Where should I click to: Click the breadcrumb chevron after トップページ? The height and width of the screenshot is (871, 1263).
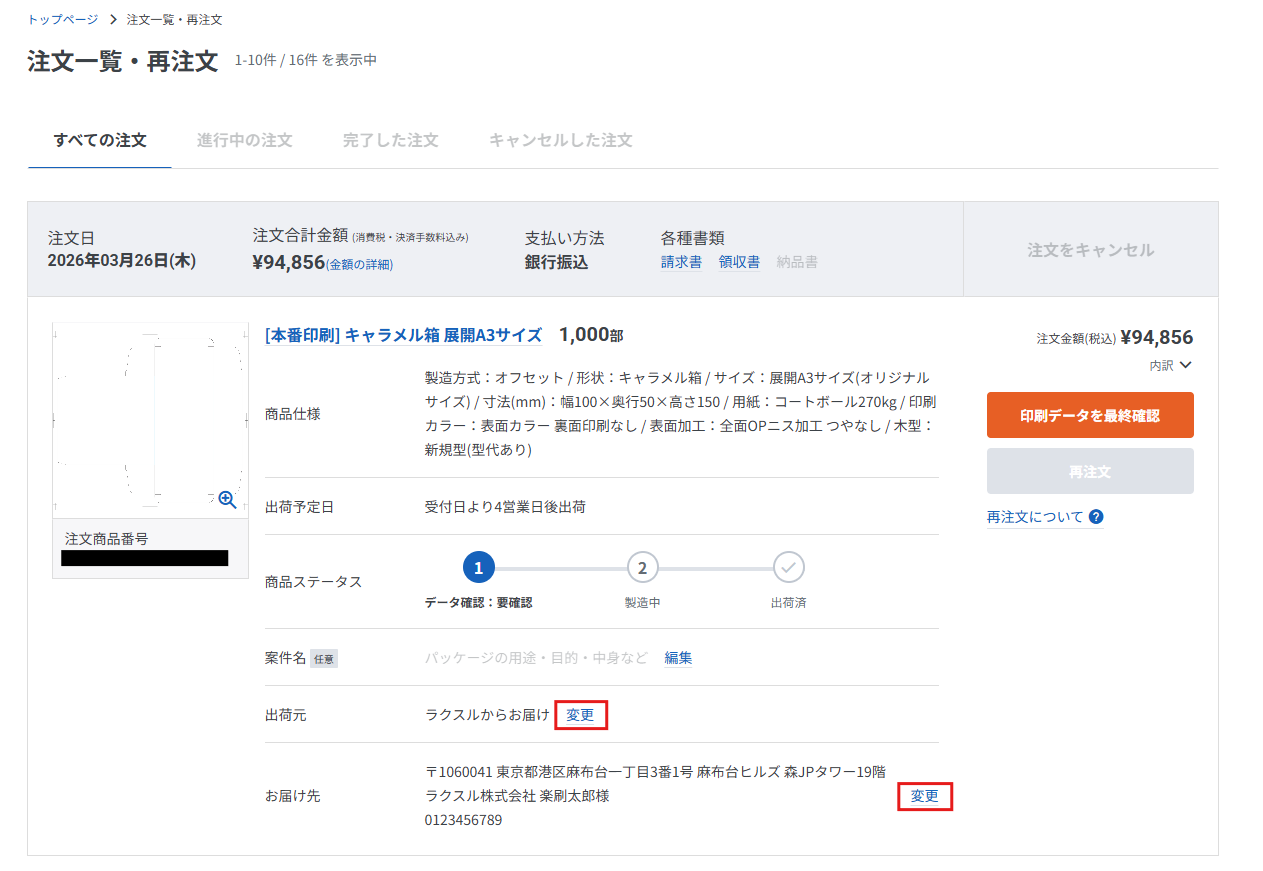point(113,20)
